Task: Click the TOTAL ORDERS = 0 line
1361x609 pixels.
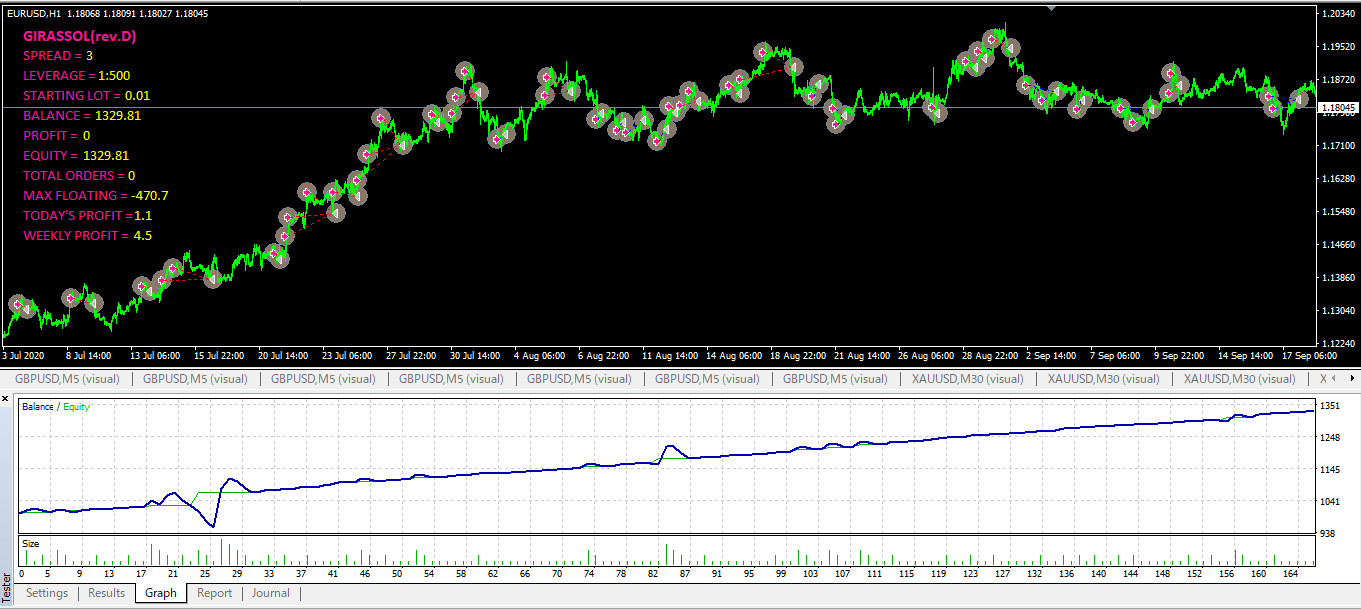Action: 80,176
